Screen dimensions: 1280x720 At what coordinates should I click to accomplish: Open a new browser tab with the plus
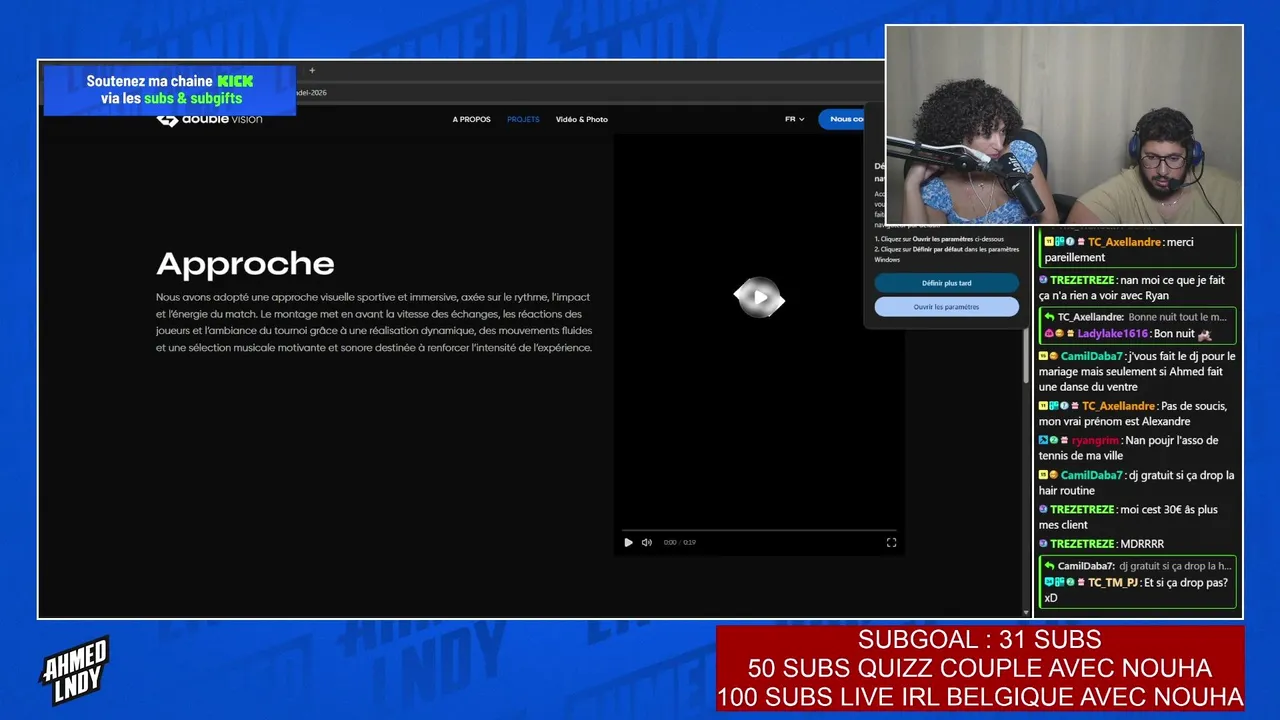coord(312,70)
